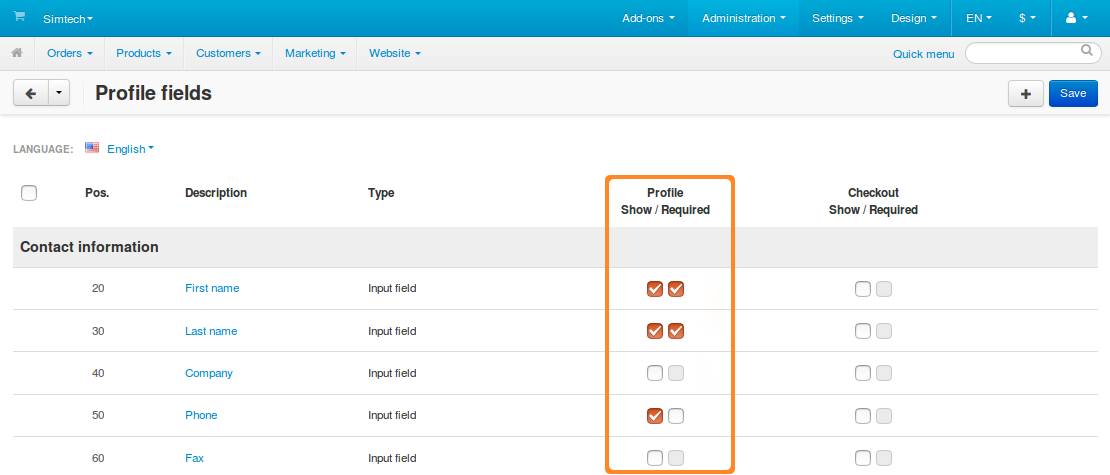Click the Type column header

tap(381, 193)
